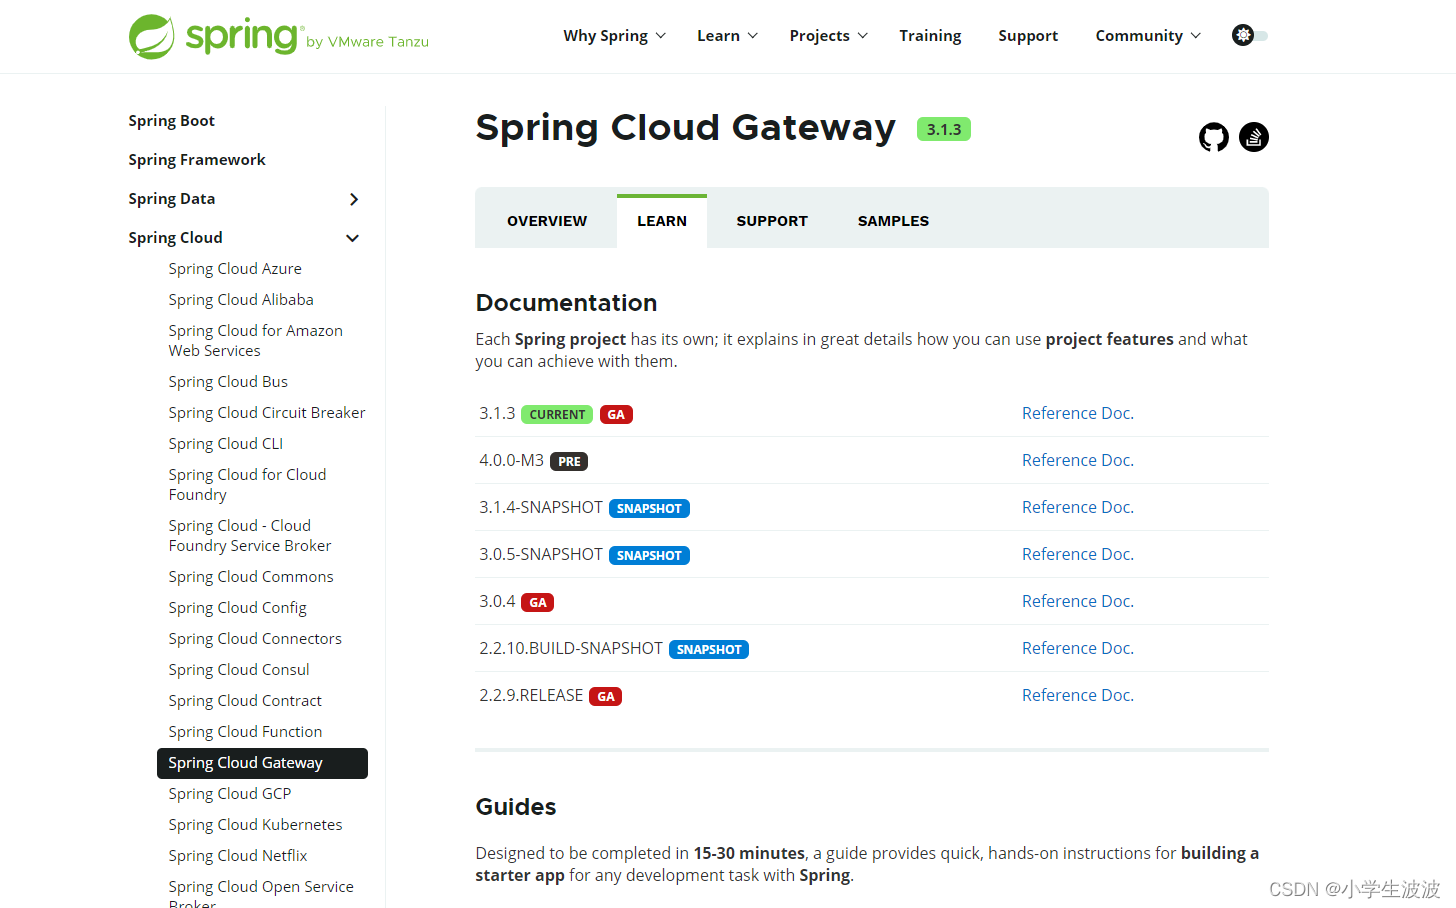Open Spring Cloud Consul
The height and width of the screenshot is (908, 1456).
[239, 670]
